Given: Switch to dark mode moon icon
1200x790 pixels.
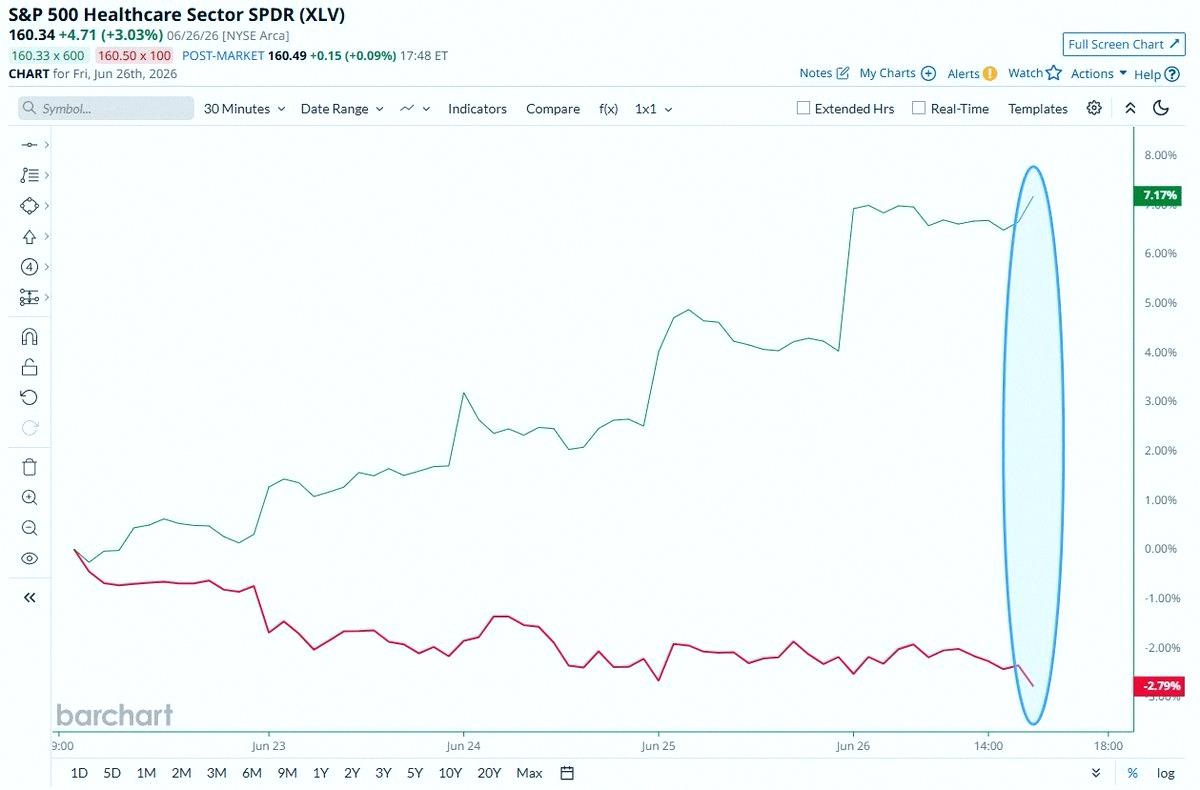Looking at the screenshot, I should tap(1161, 108).
